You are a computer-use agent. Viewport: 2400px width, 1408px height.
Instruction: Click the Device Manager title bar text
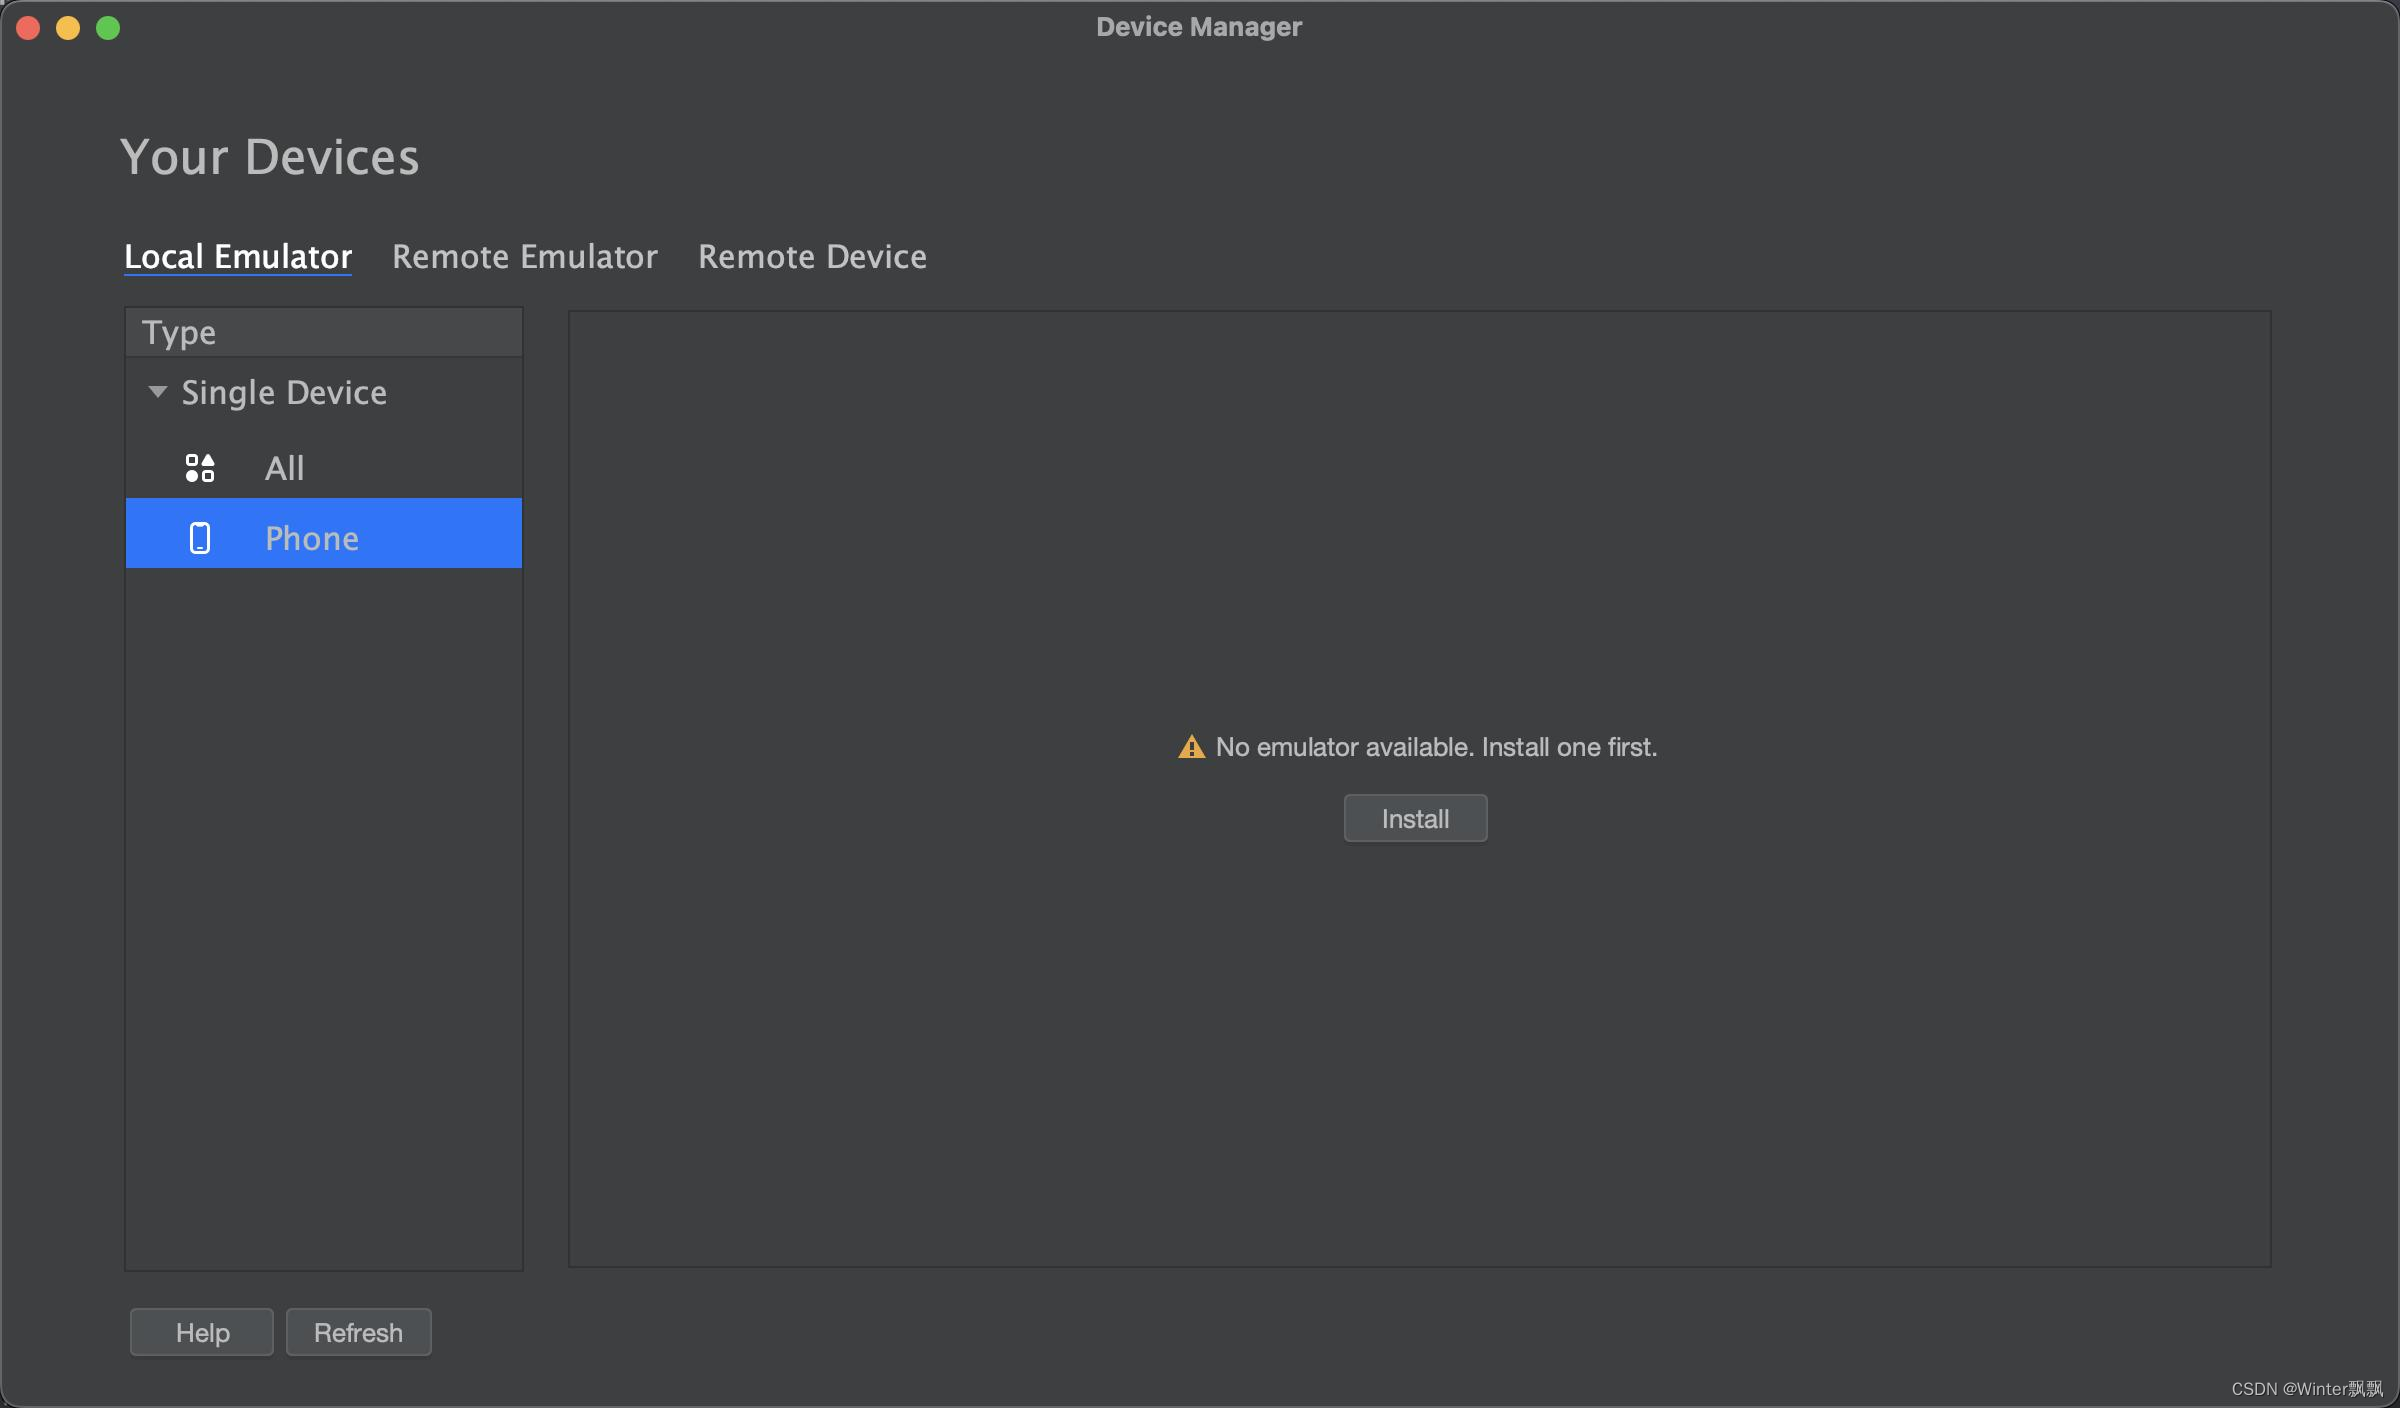(x=1199, y=27)
